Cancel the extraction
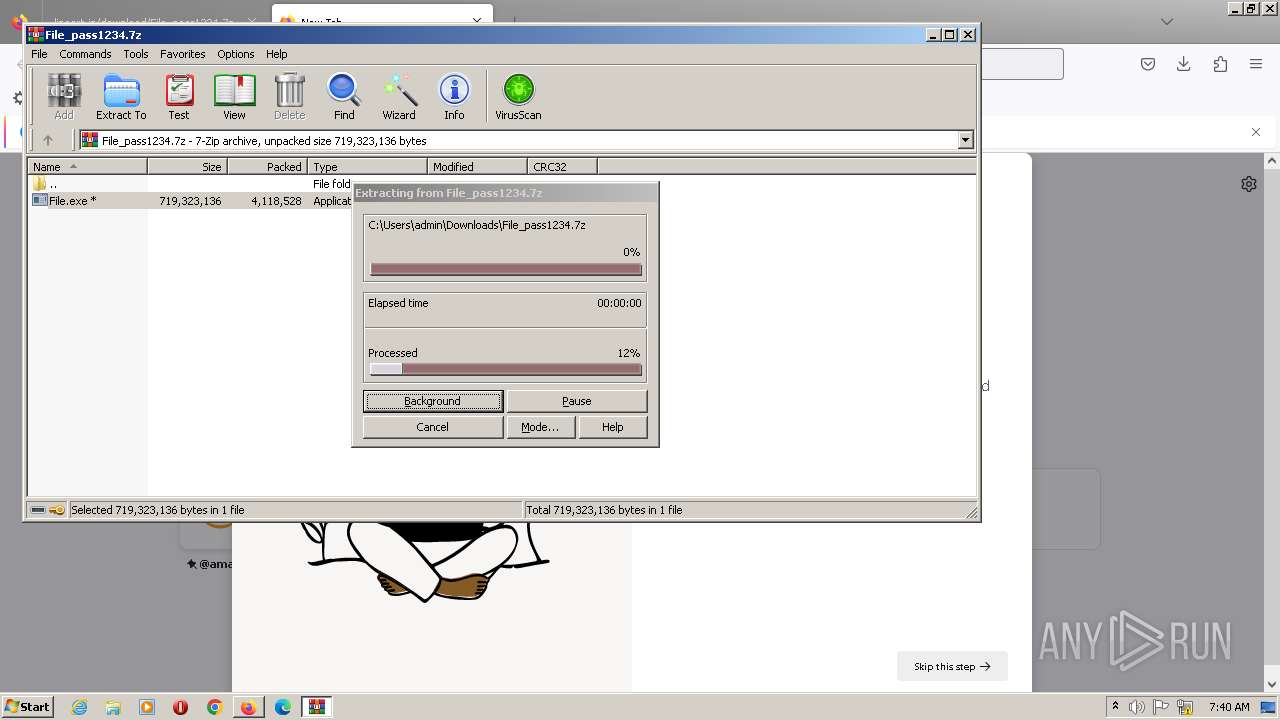Image resolution: width=1280 pixels, height=720 pixels. point(432,427)
